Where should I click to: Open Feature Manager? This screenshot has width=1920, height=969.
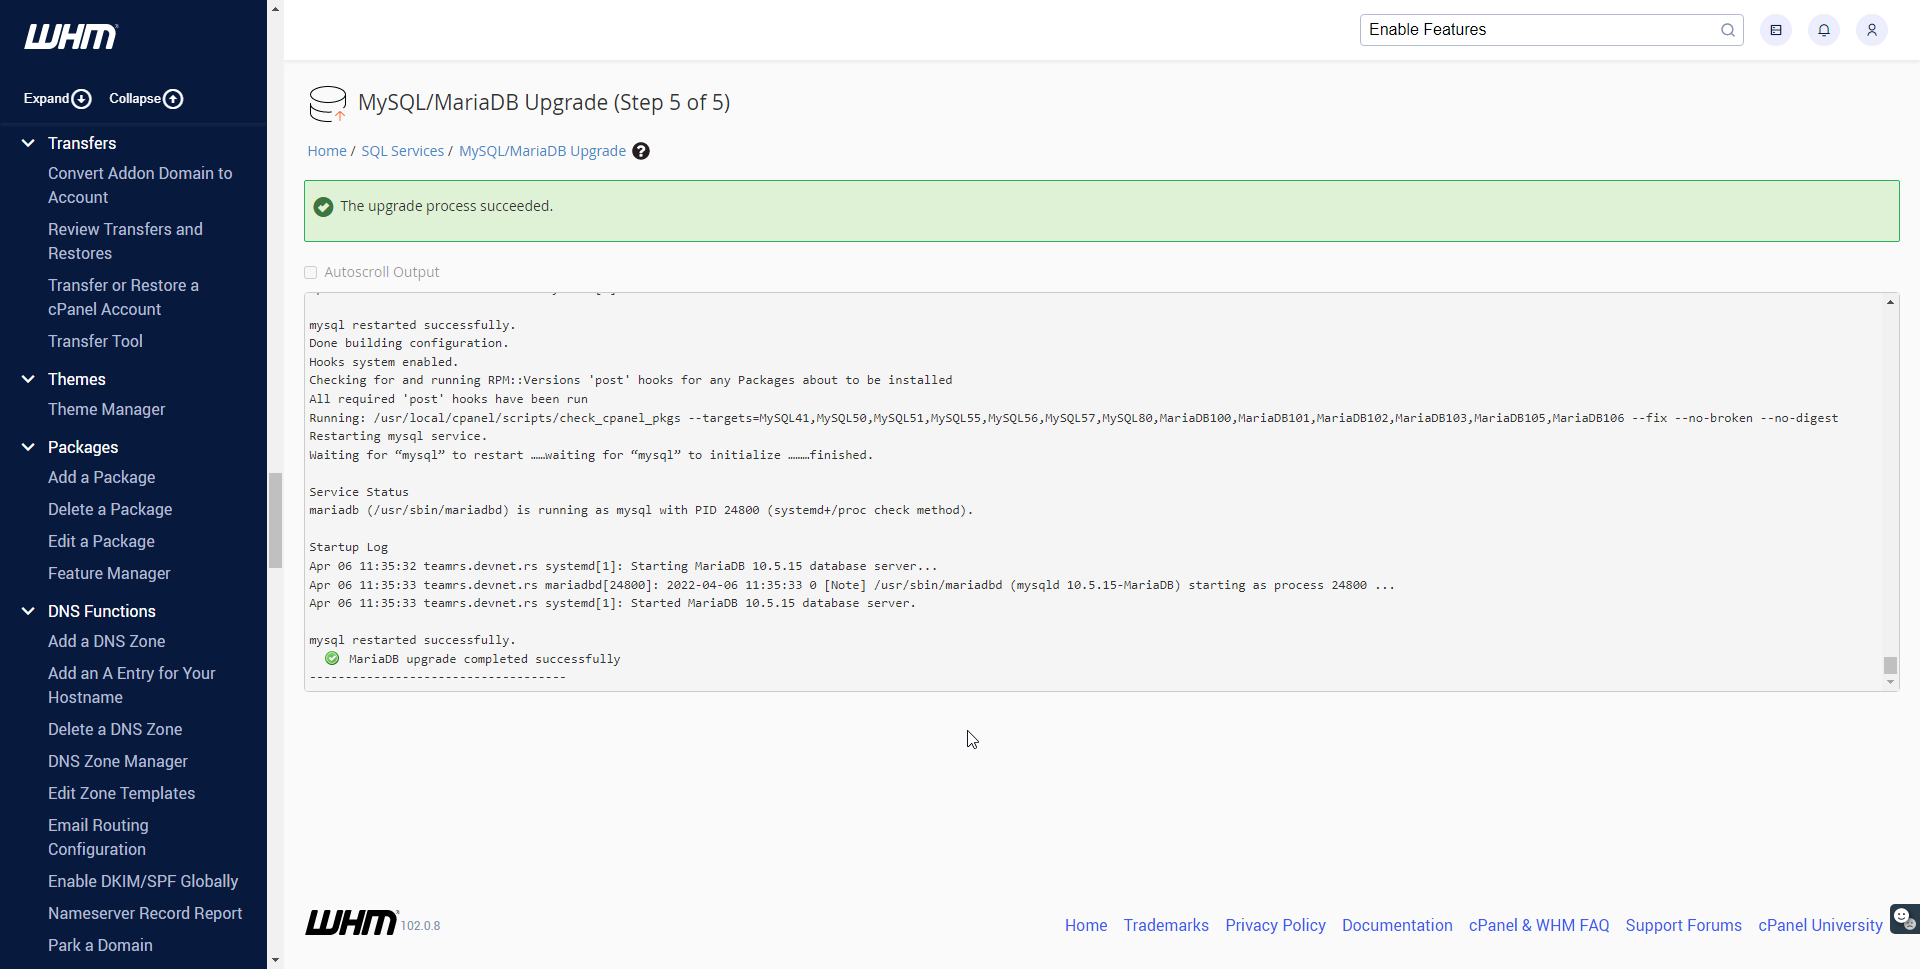pyautogui.click(x=109, y=573)
